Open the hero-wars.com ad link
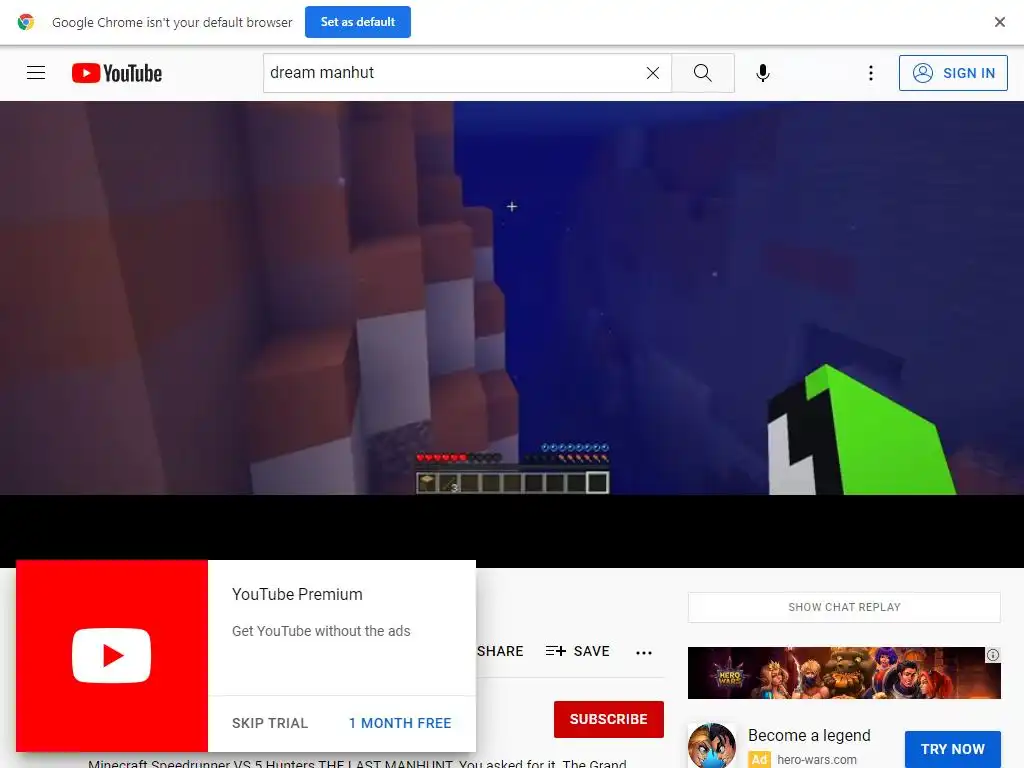Screen dimensions: 1024x768 click(816, 760)
